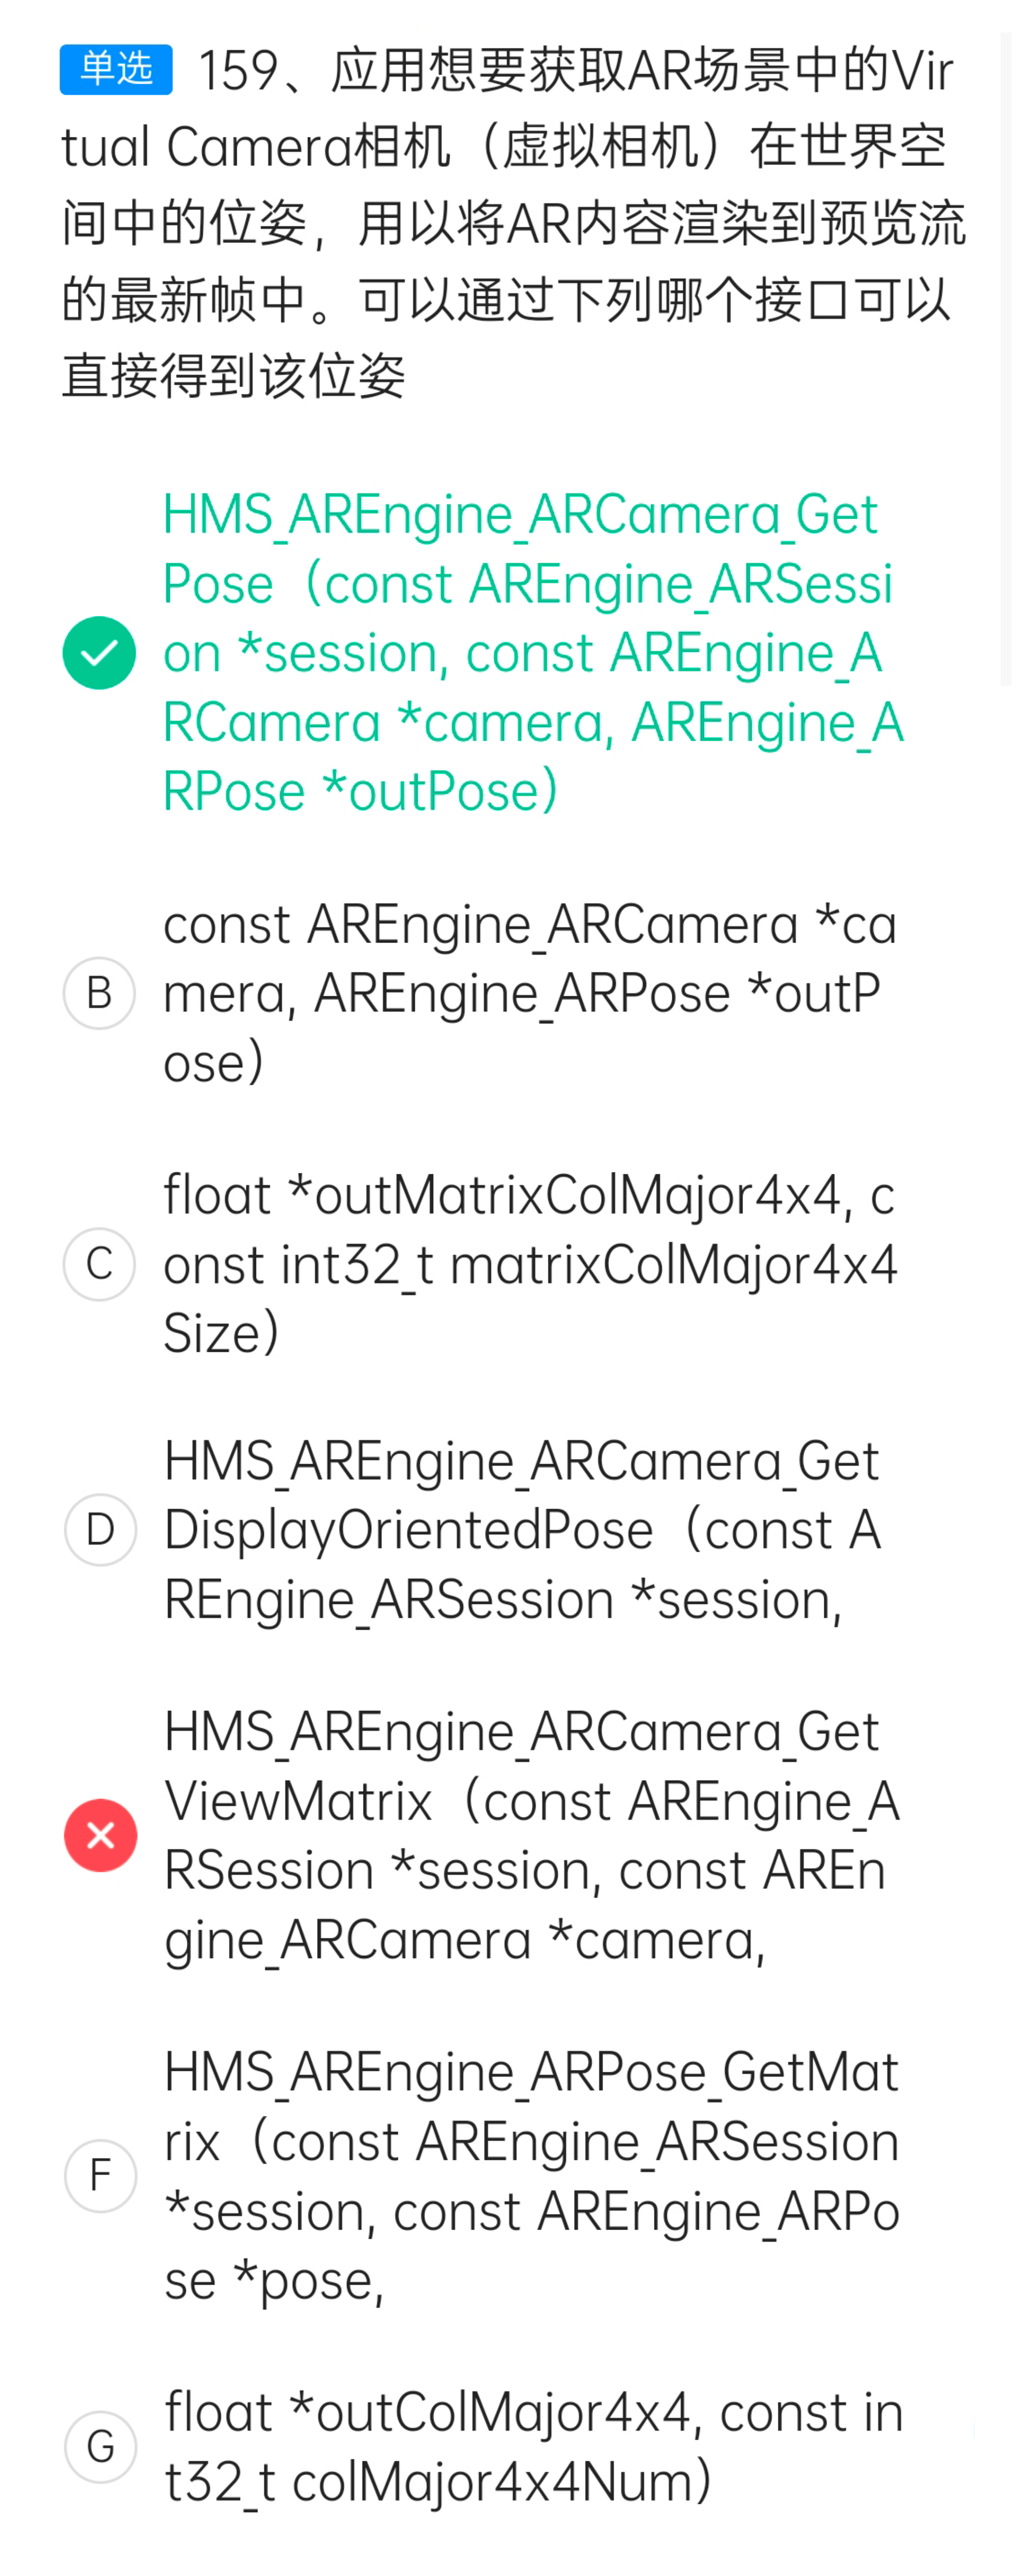Select option C radio circle

pos(99,1264)
